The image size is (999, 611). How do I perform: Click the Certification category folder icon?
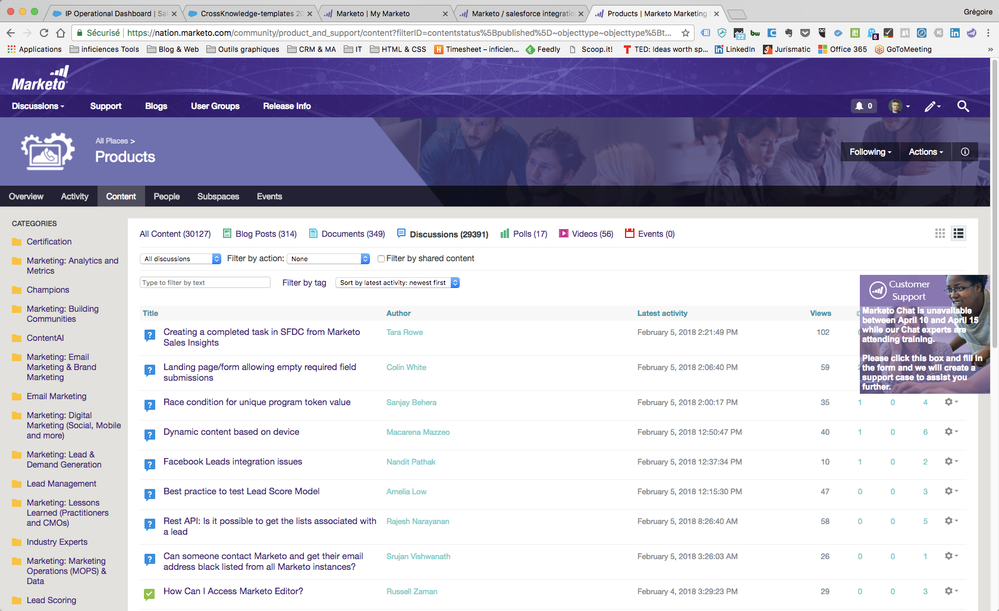[x=17, y=242]
